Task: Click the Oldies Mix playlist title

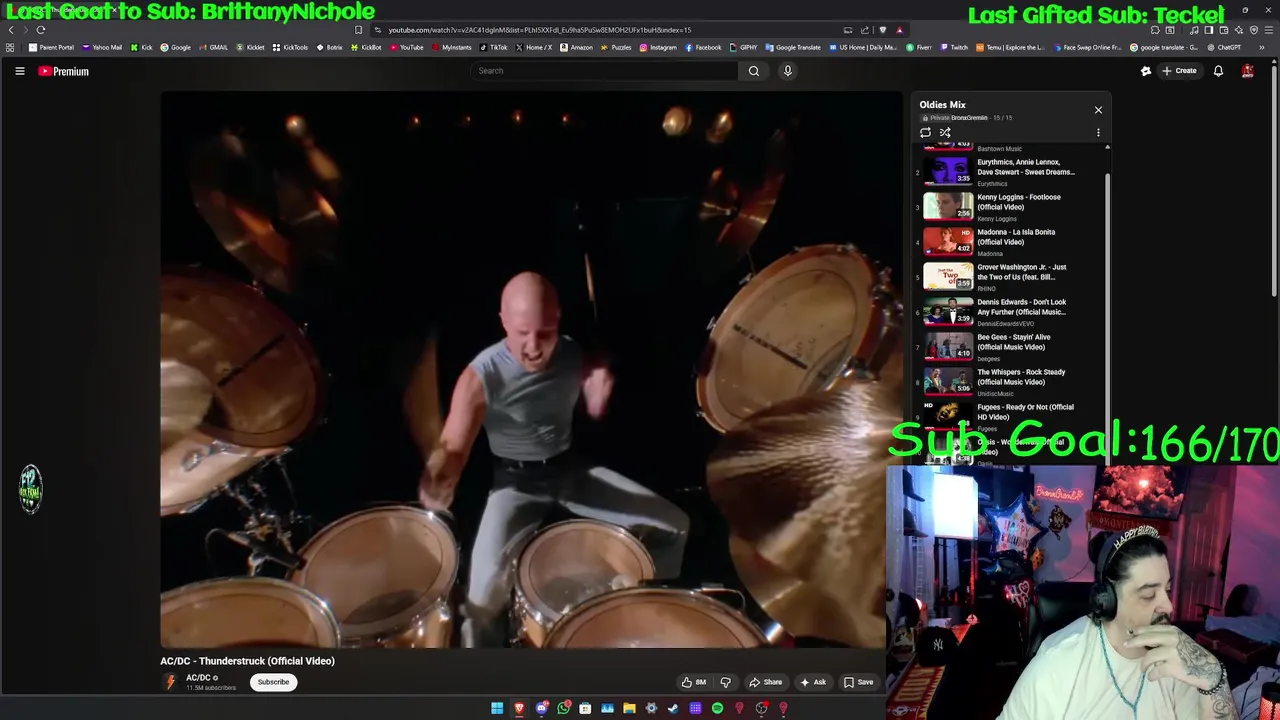Action: pos(943,104)
